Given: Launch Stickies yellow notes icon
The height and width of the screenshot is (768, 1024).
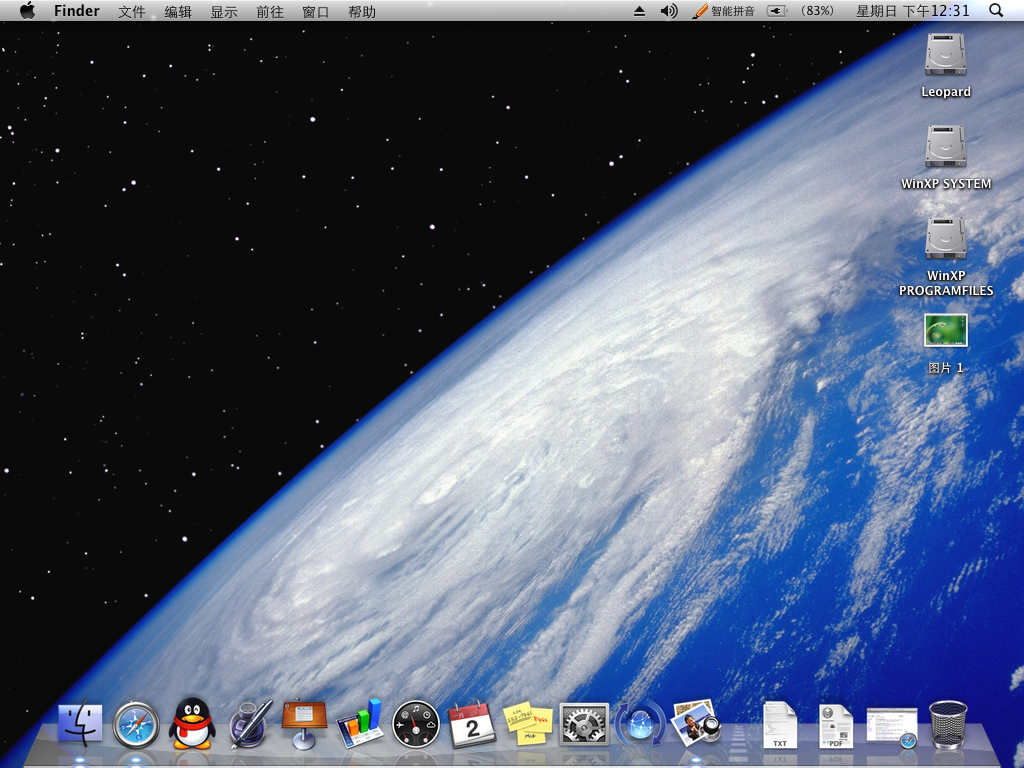Looking at the screenshot, I should click(x=528, y=724).
